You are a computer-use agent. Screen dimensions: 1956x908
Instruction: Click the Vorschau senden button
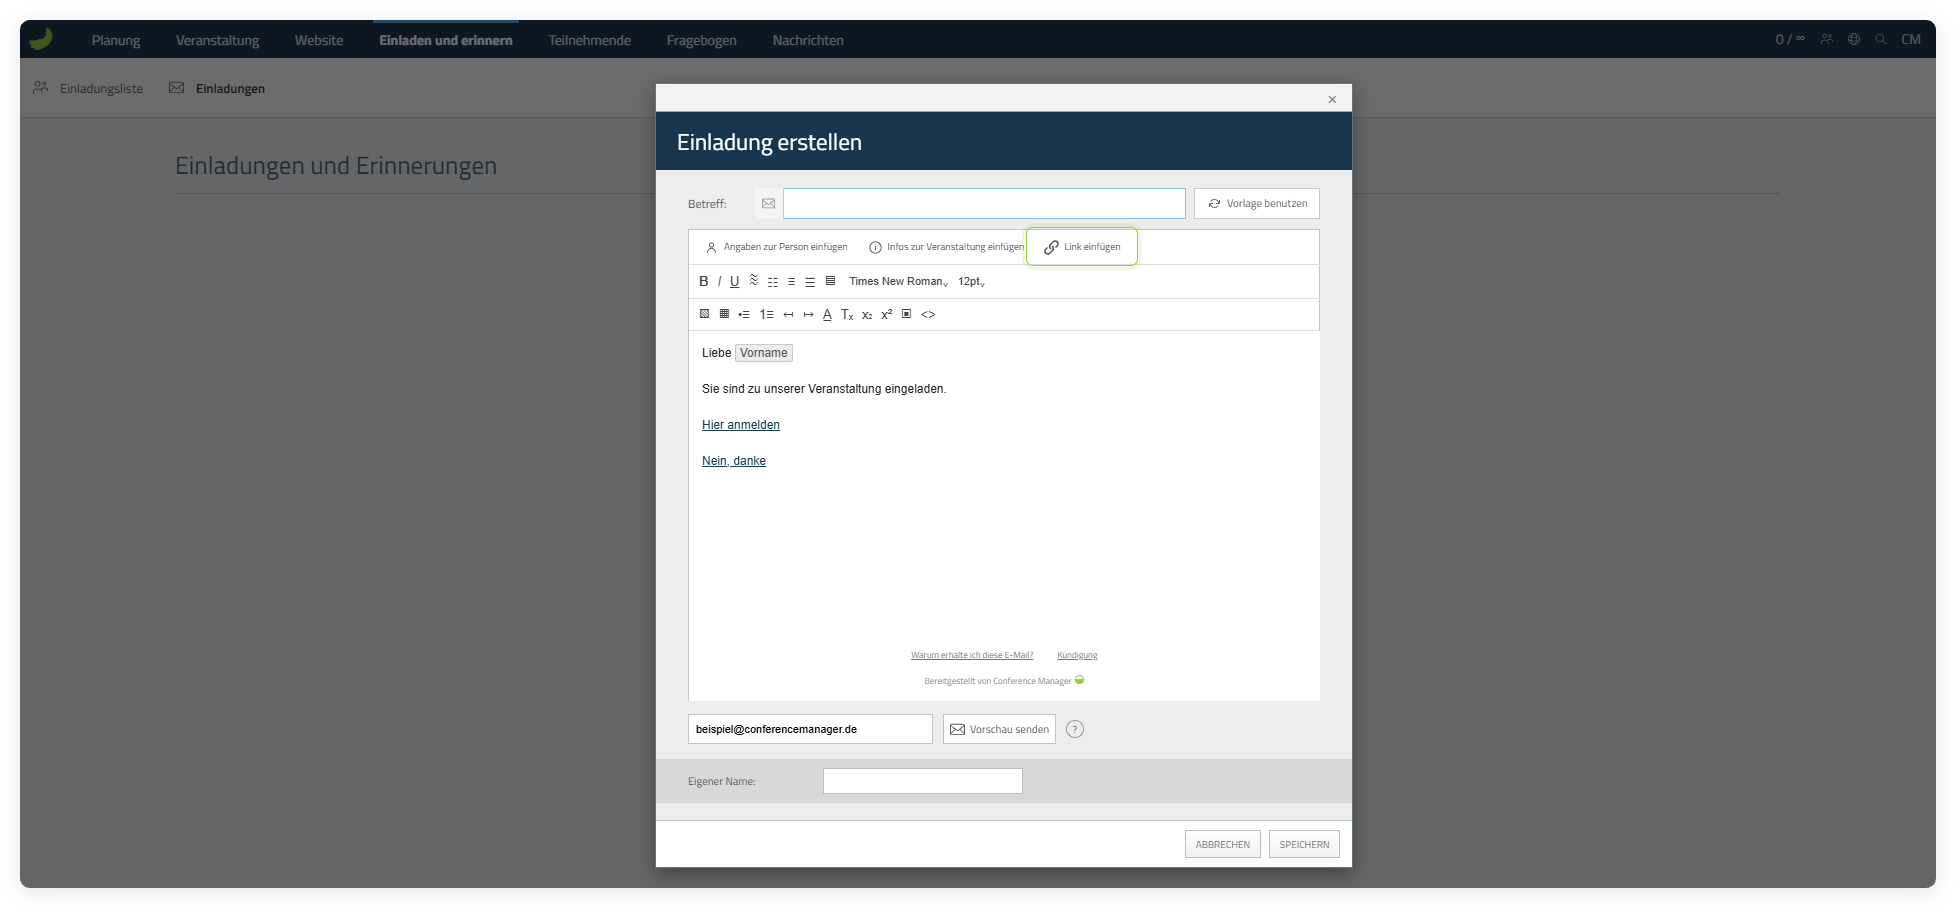[999, 729]
